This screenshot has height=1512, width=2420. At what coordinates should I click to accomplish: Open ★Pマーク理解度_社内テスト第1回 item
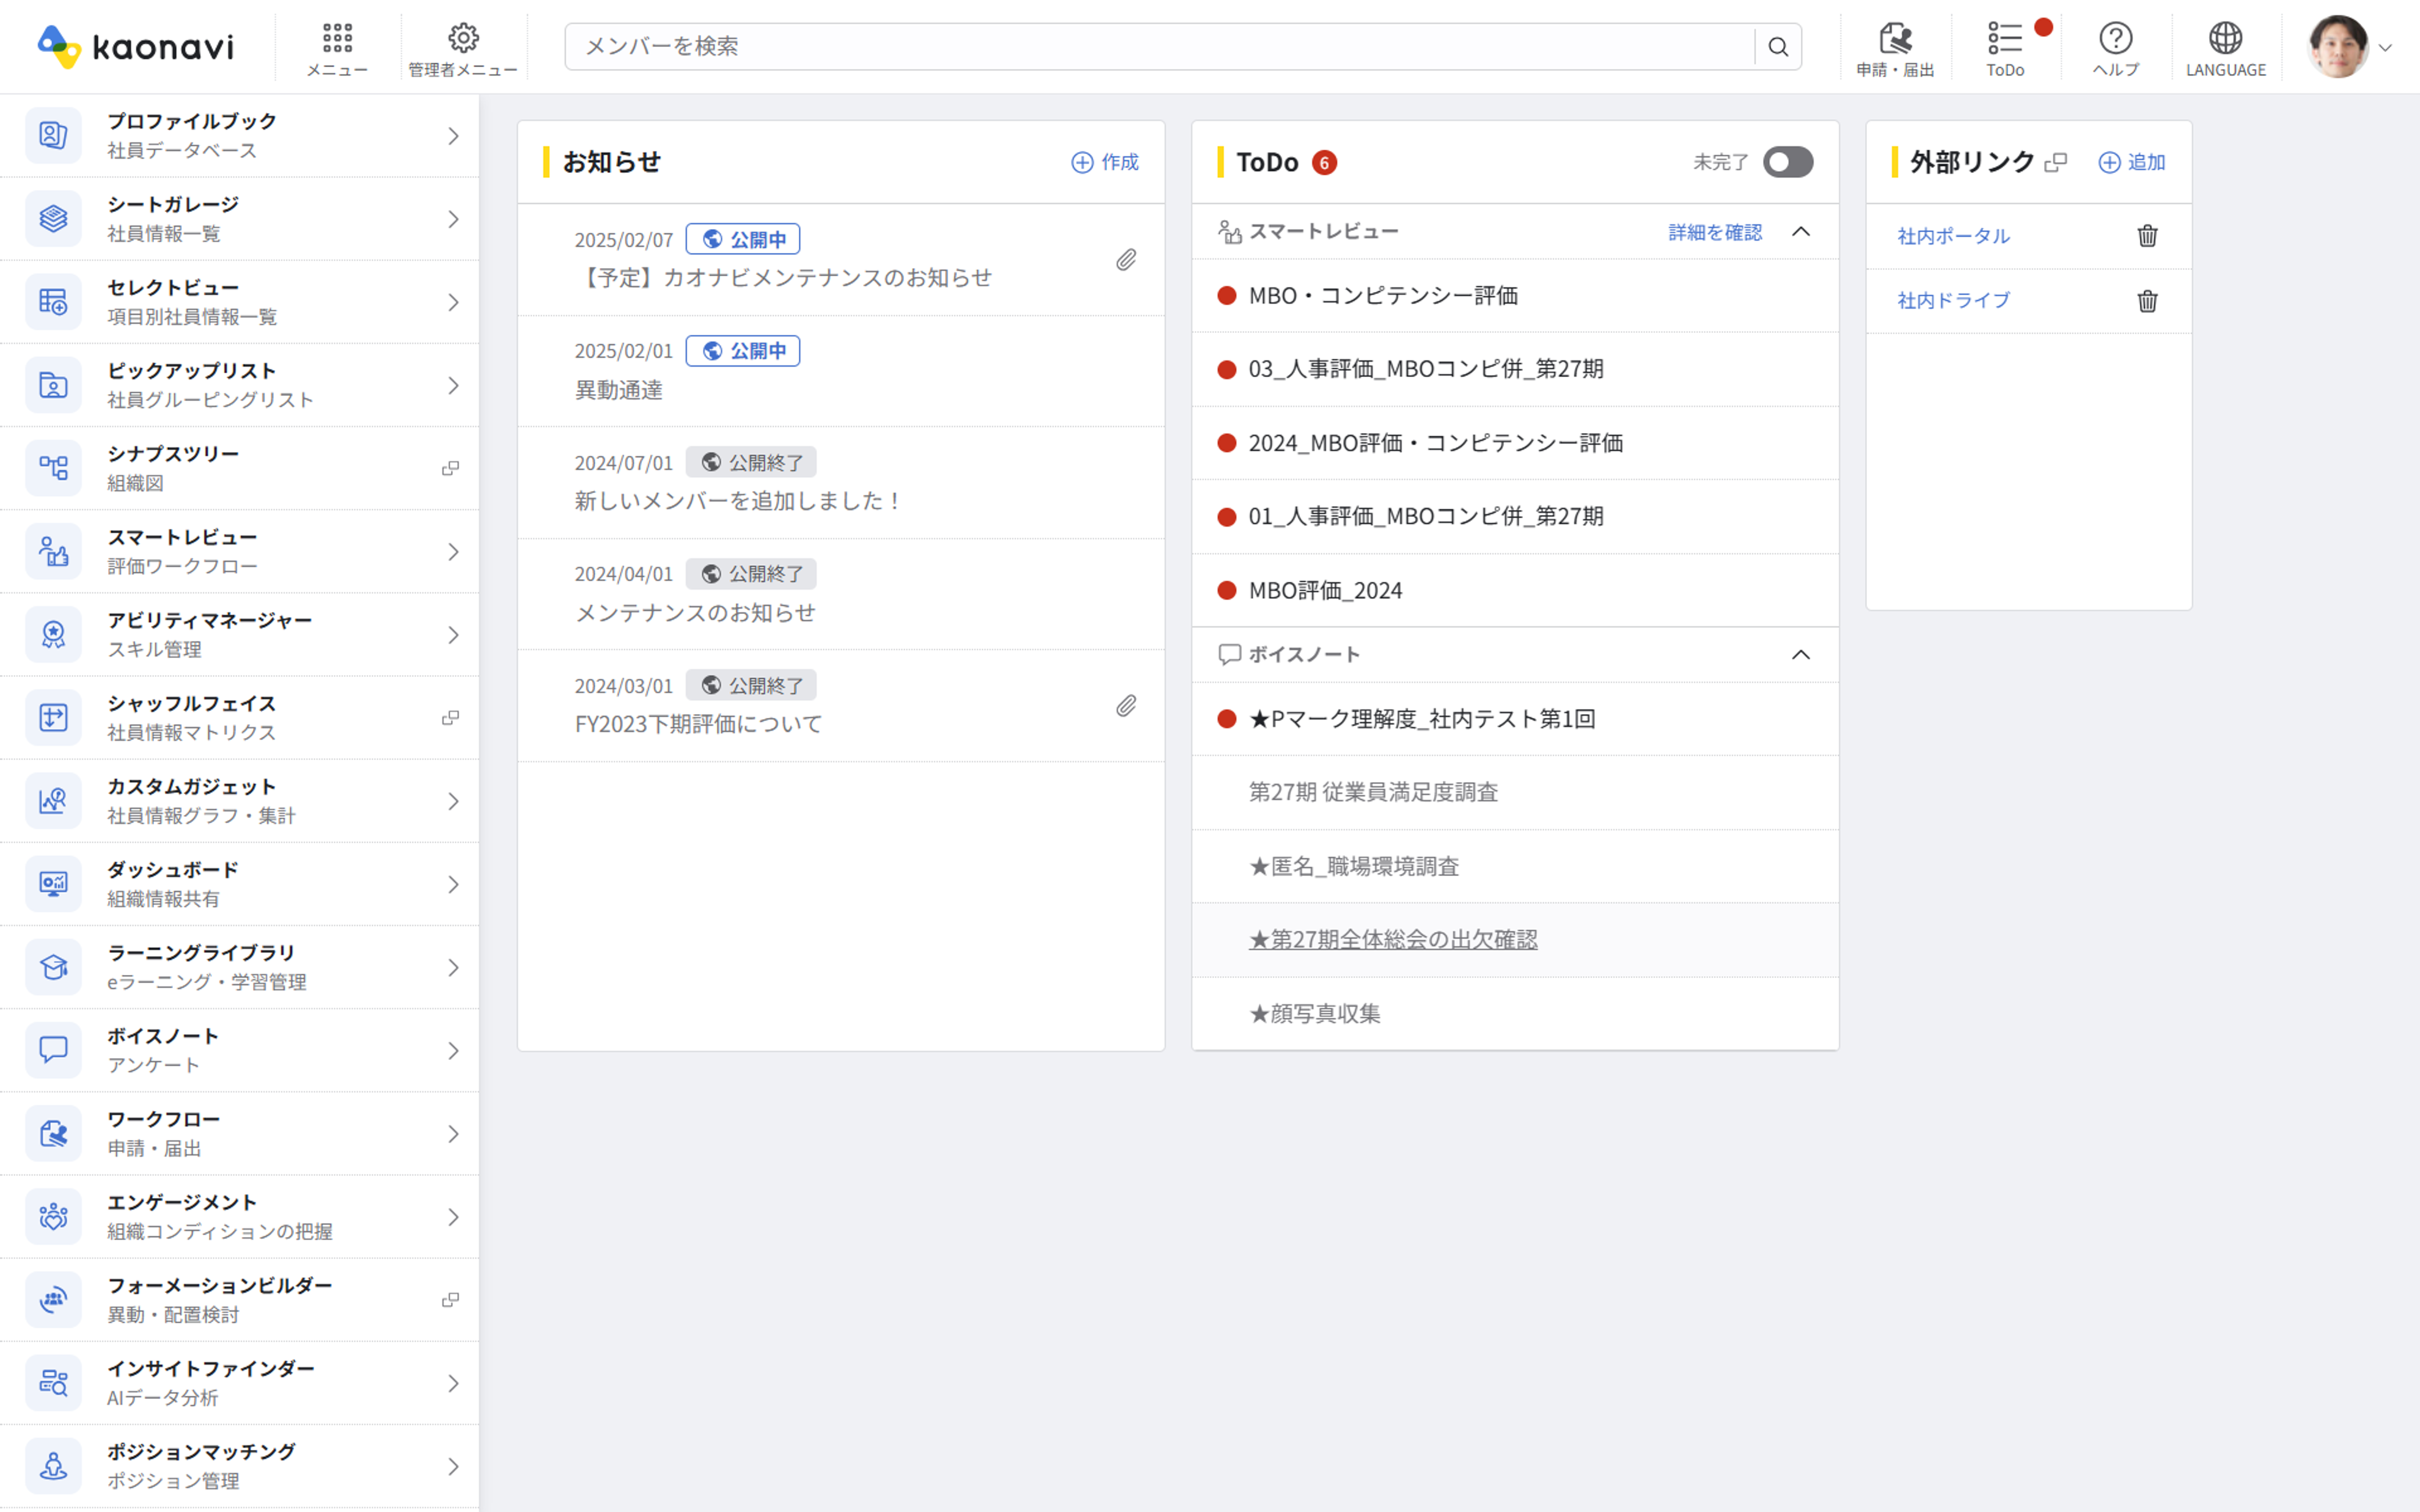pyautogui.click(x=1422, y=719)
